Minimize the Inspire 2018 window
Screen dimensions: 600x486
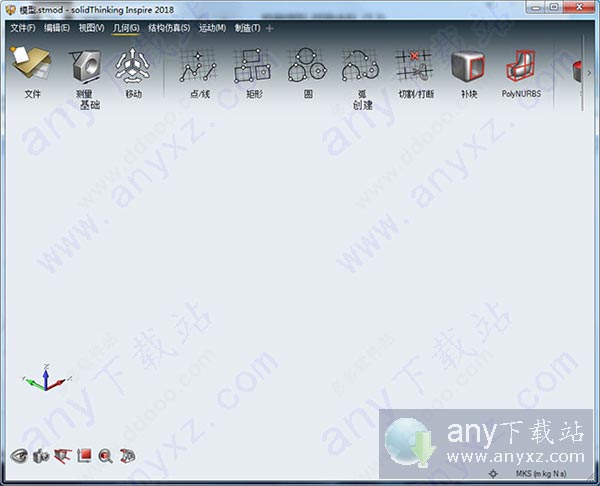click(536, 7)
